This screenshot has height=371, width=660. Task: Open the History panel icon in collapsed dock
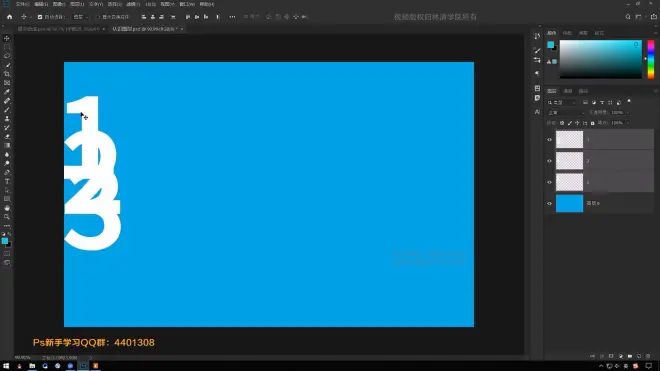click(537, 37)
